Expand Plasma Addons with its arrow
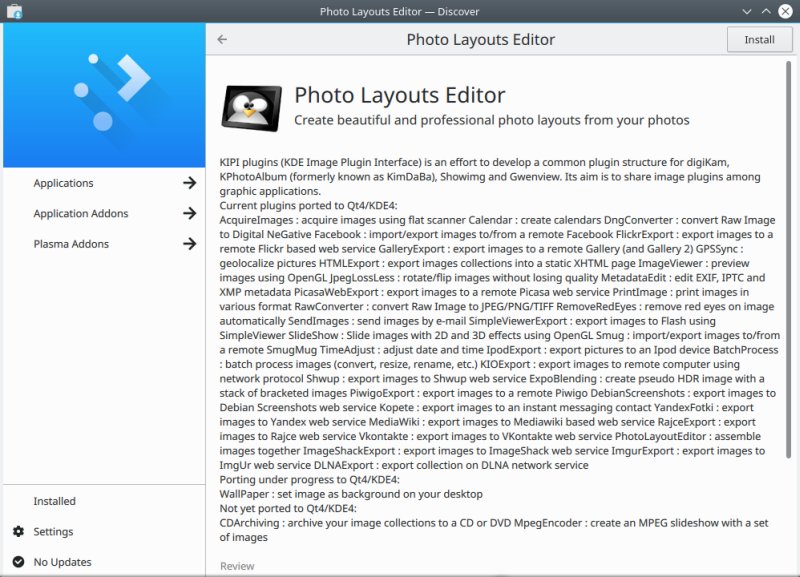Screen dimensions: 800x577 [190, 244]
